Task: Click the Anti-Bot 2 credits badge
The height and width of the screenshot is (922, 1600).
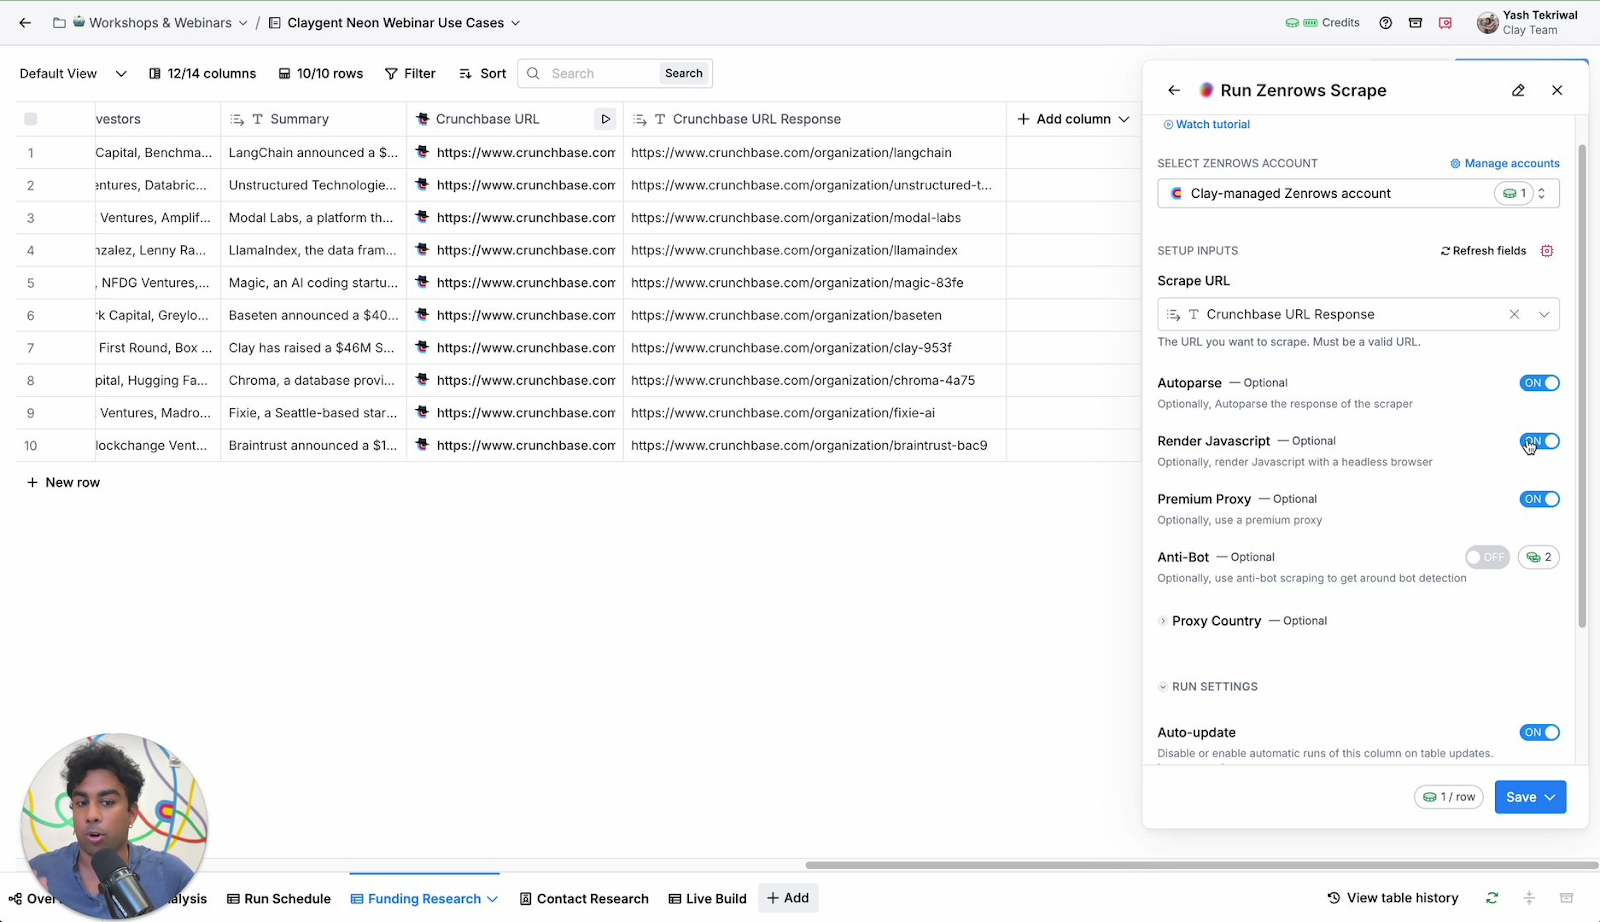Action: click(1539, 557)
